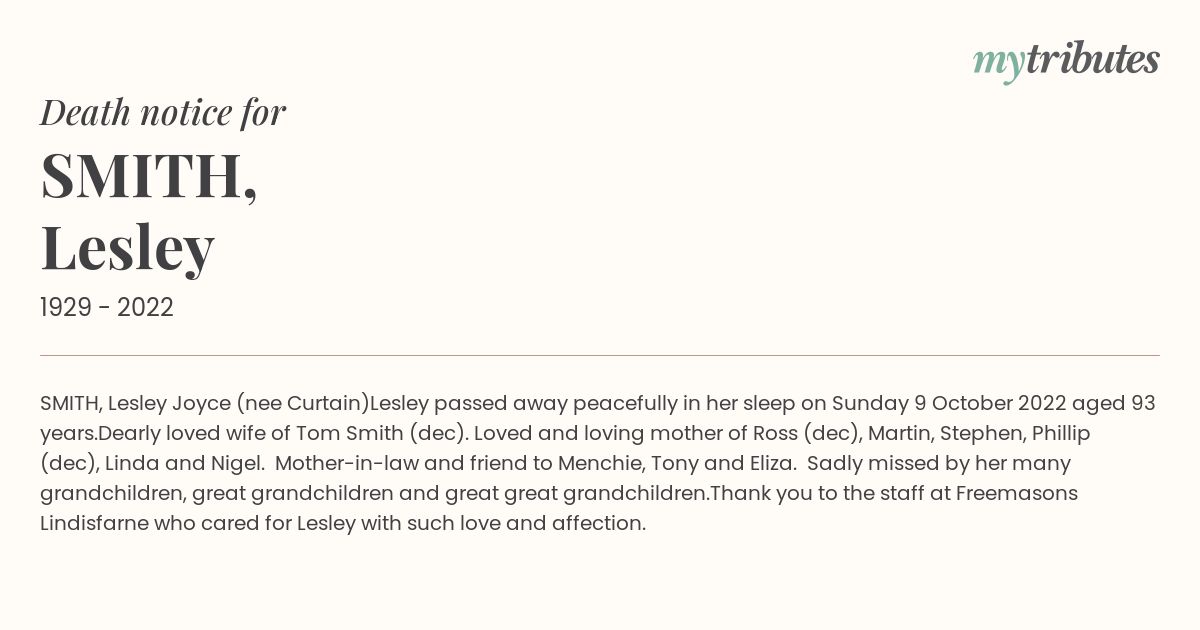The width and height of the screenshot is (1200, 630).
Task: Click the word "Freemasons" in the notice
Action: (1017, 494)
